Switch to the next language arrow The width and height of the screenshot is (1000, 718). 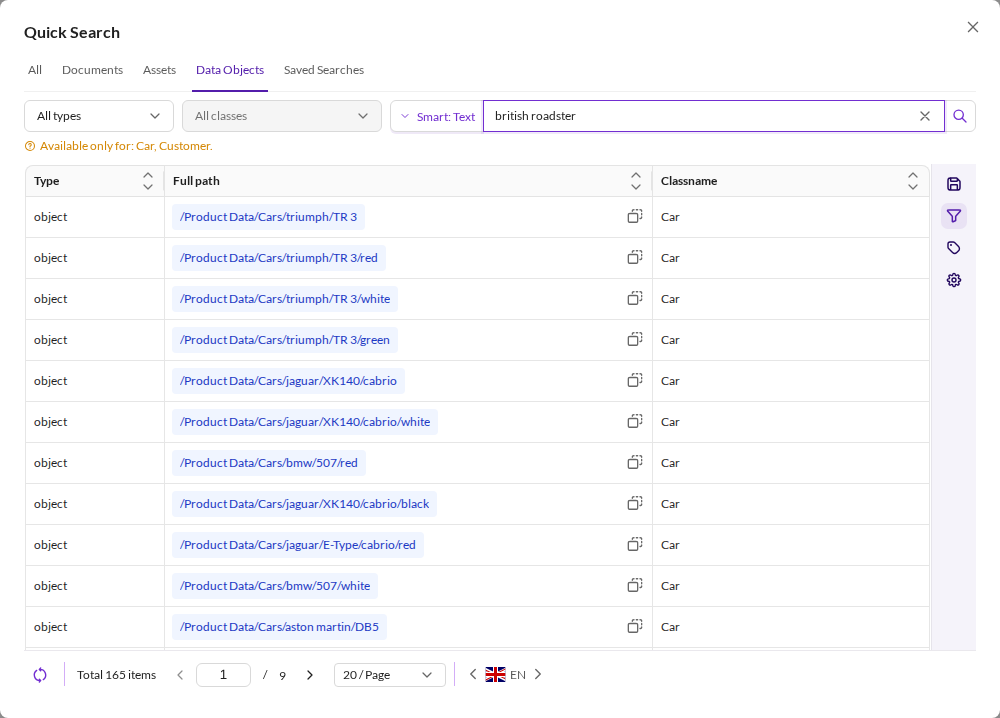click(x=538, y=674)
